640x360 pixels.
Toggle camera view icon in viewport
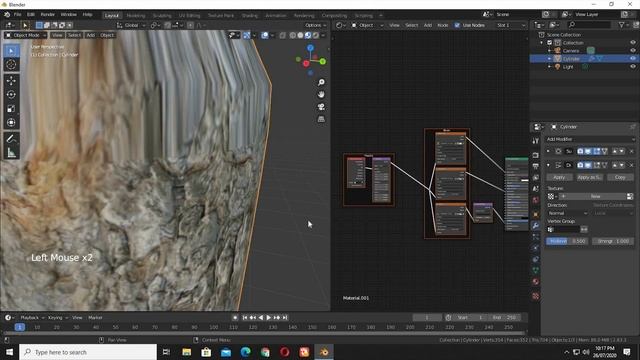coord(321,107)
